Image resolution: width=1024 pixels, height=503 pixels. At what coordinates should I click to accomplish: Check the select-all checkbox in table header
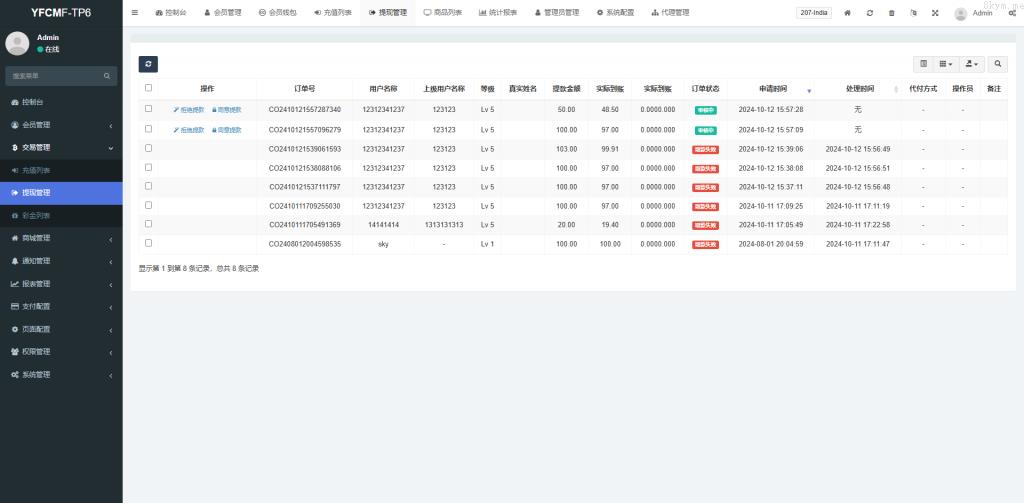tap(149, 88)
